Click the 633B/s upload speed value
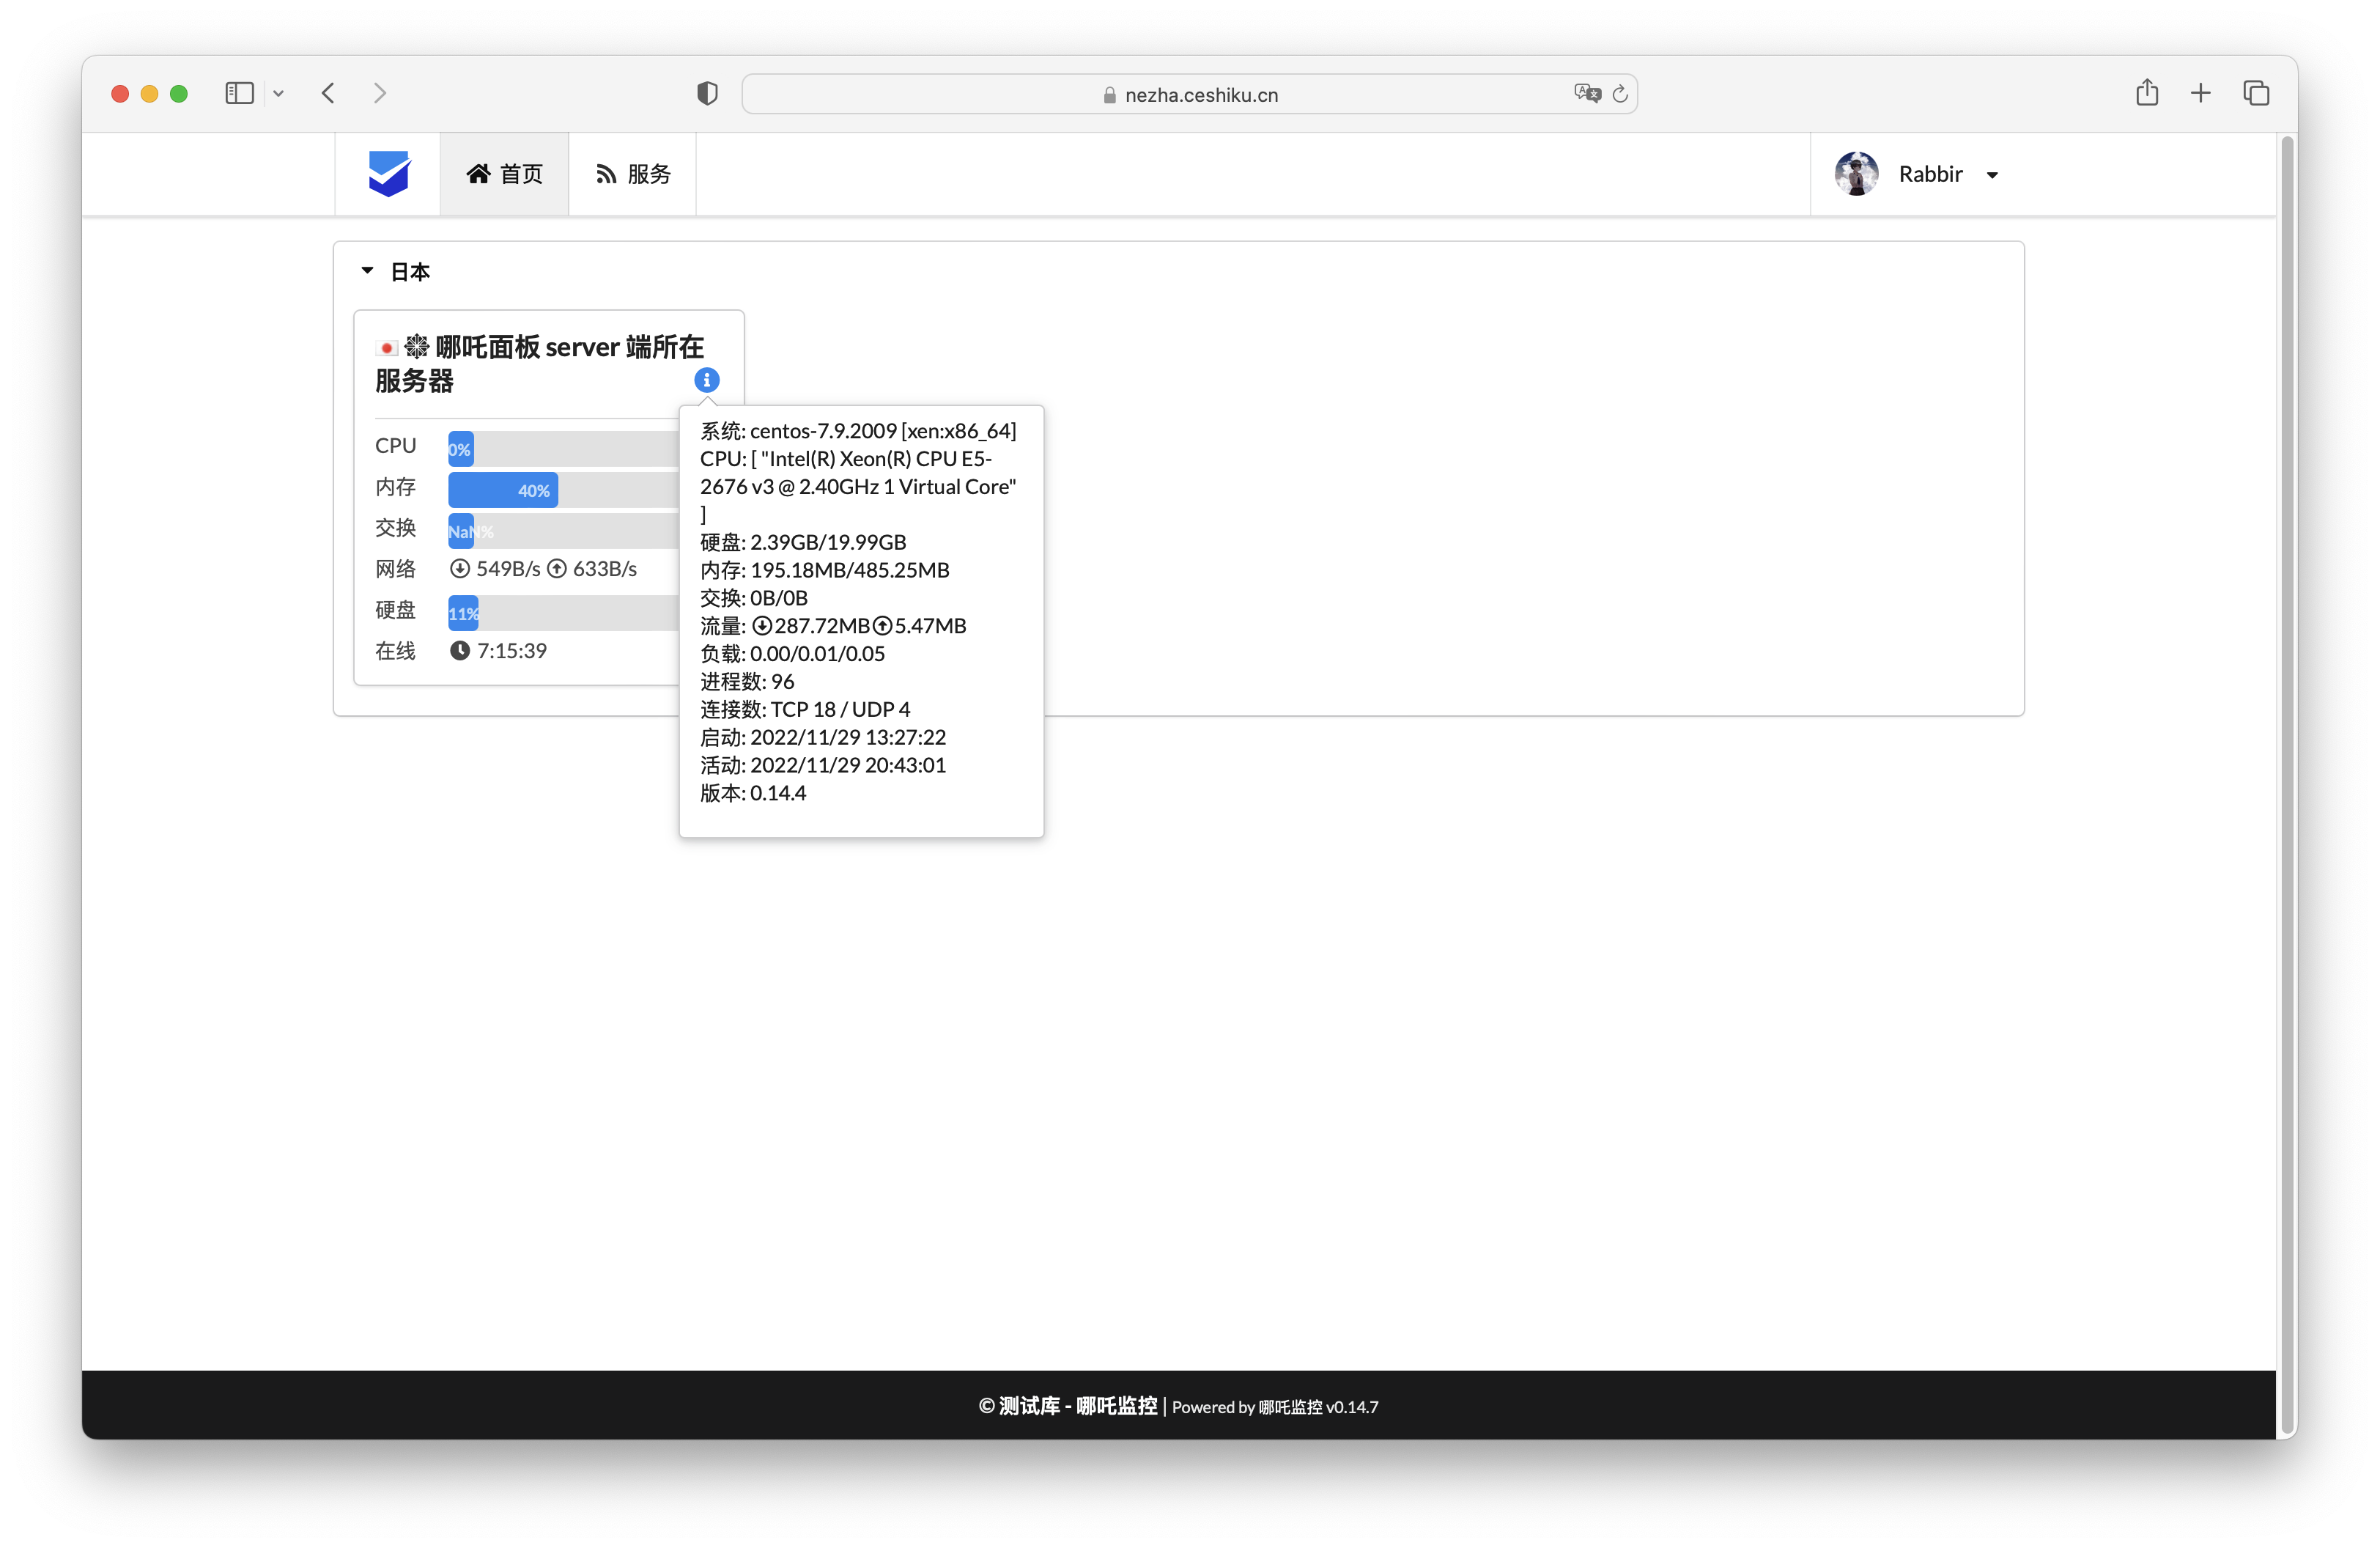The width and height of the screenshot is (2380, 1548). 605,569
